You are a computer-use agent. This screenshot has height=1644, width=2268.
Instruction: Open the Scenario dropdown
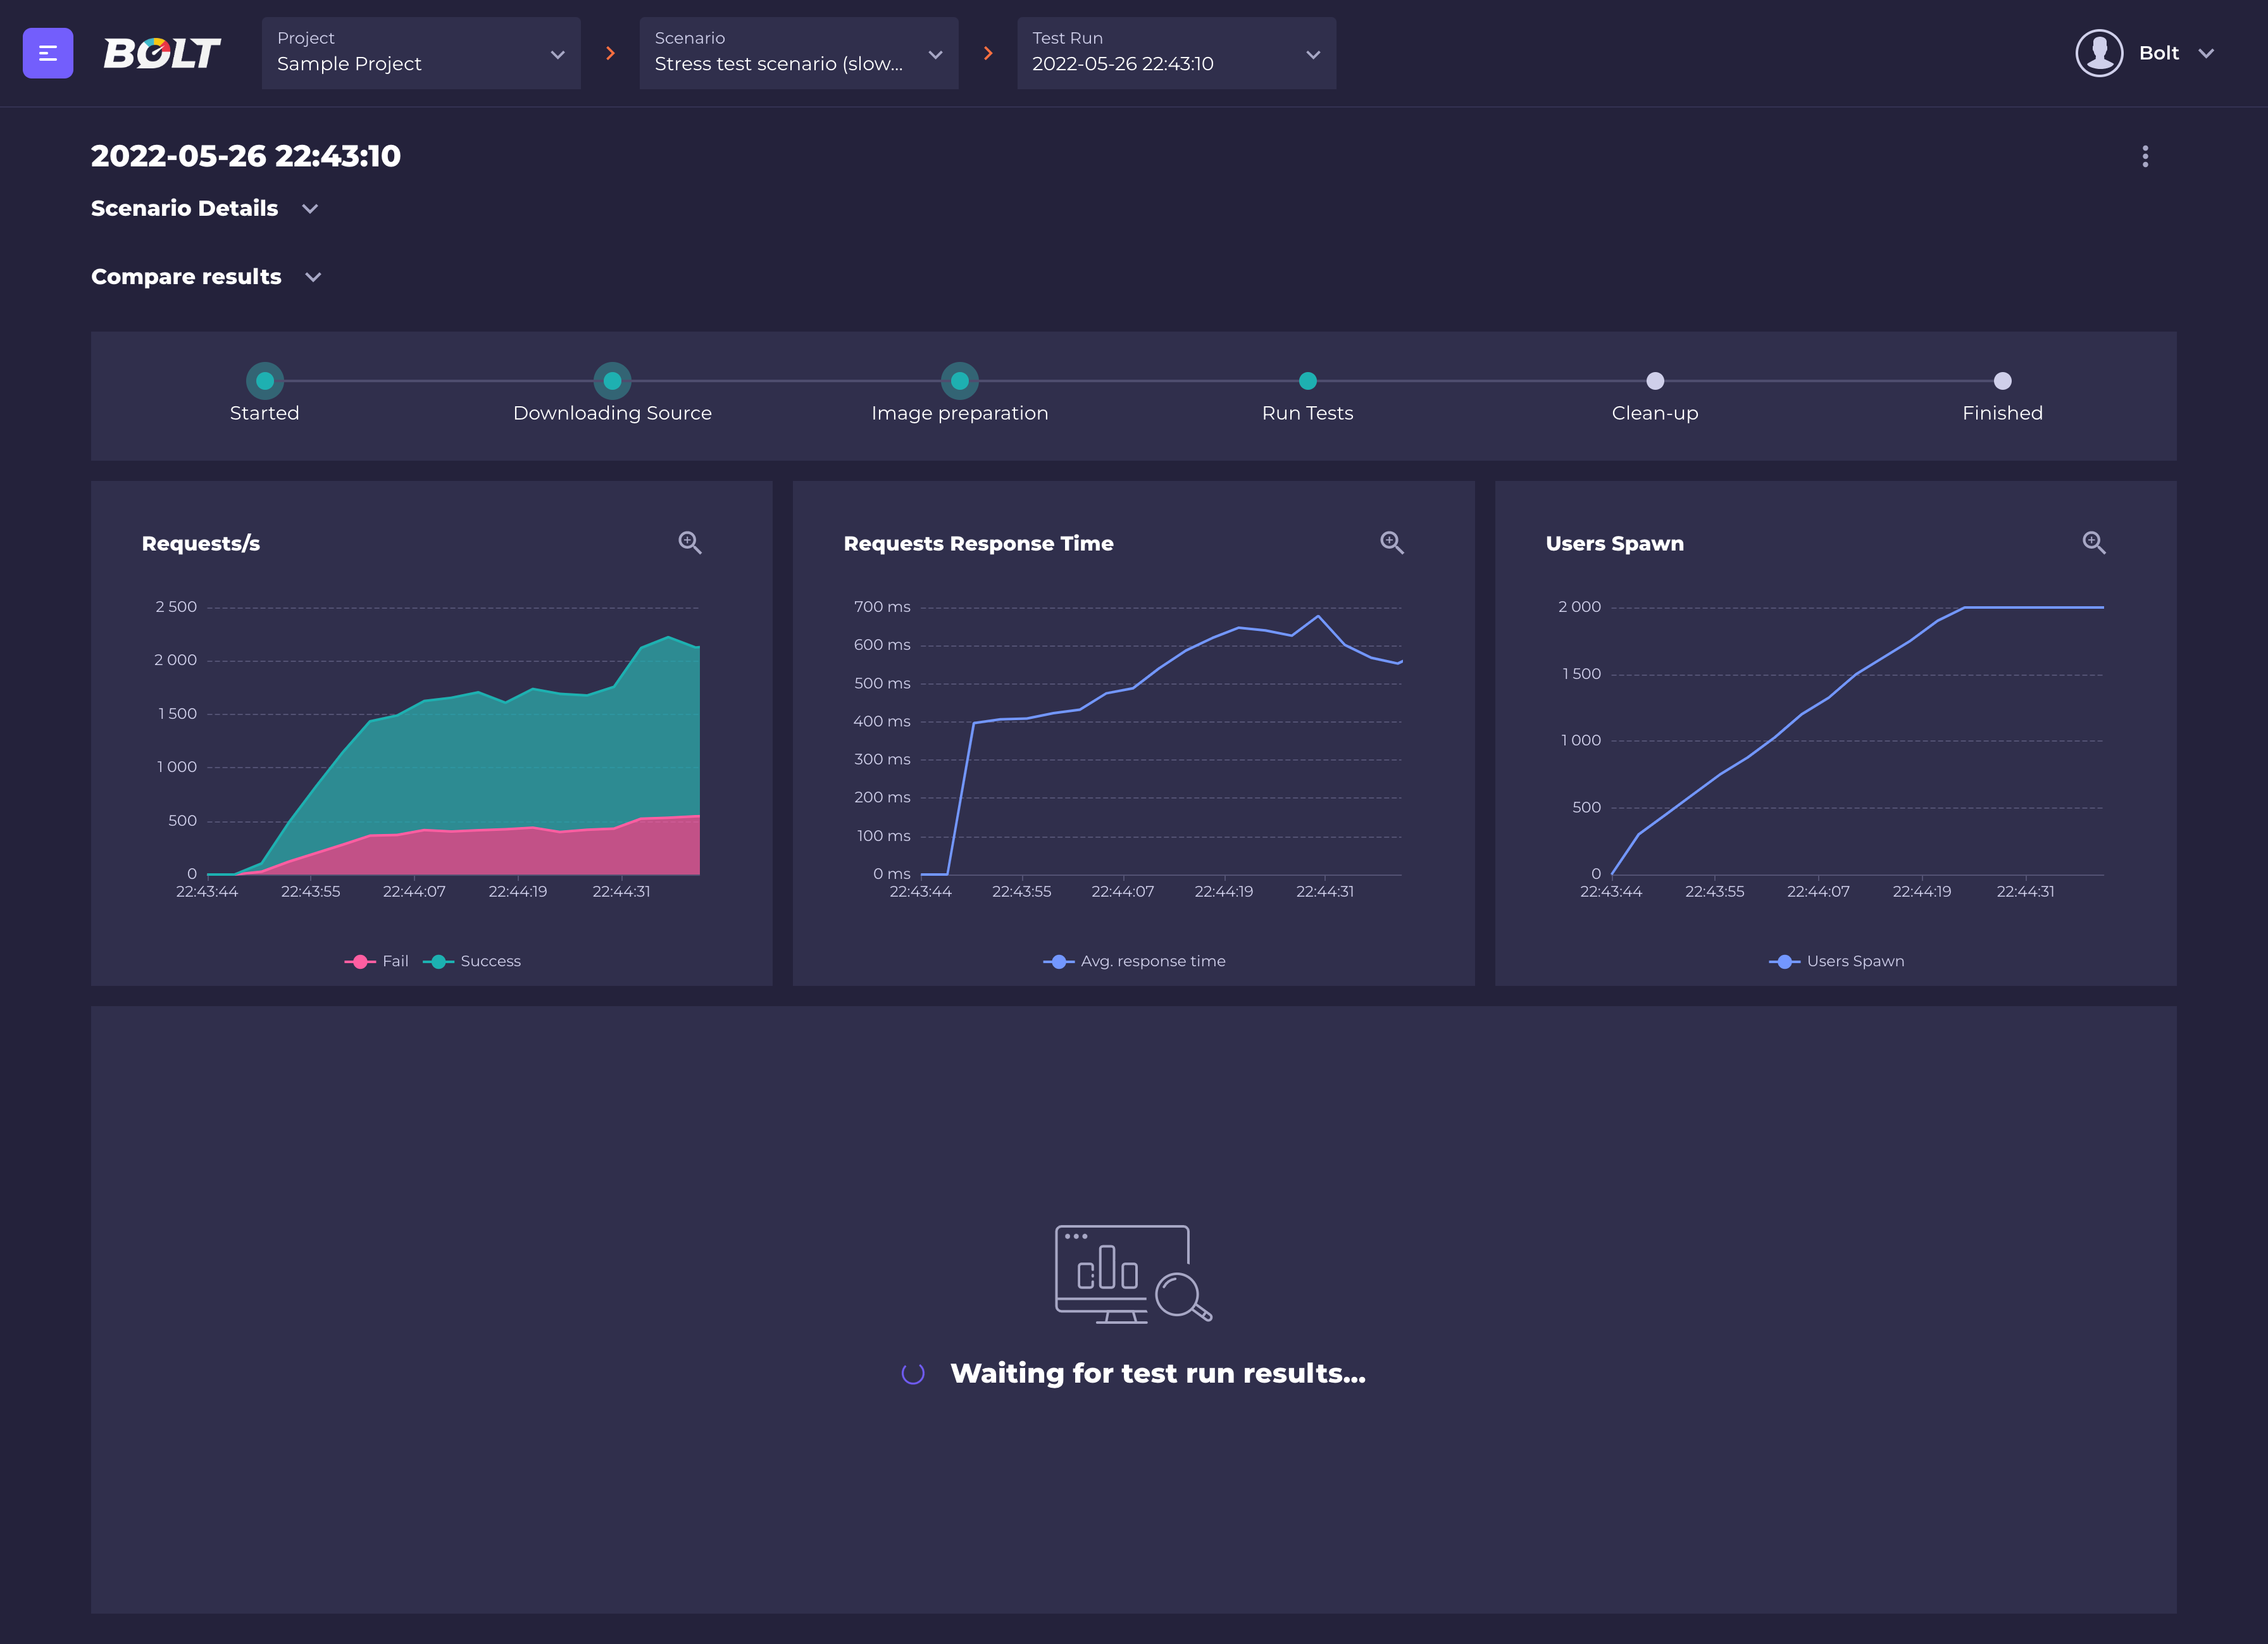(798, 53)
